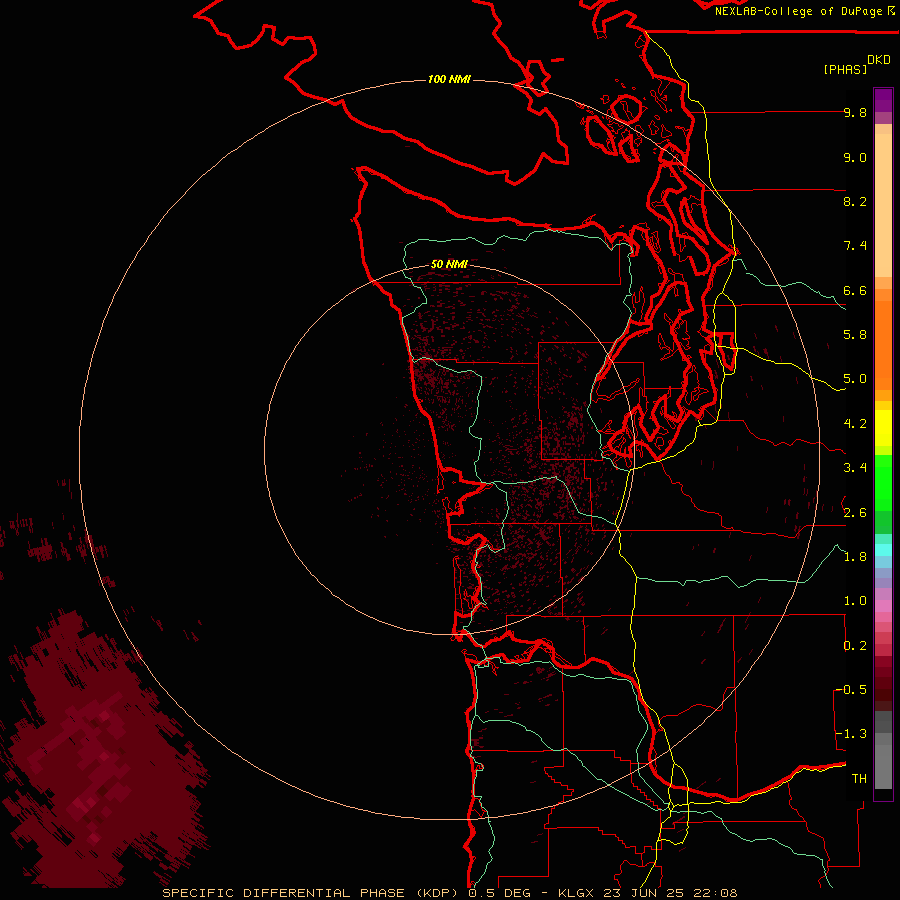900x900 pixels.
Task: Click the 5.8 scale value
Action: point(855,335)
